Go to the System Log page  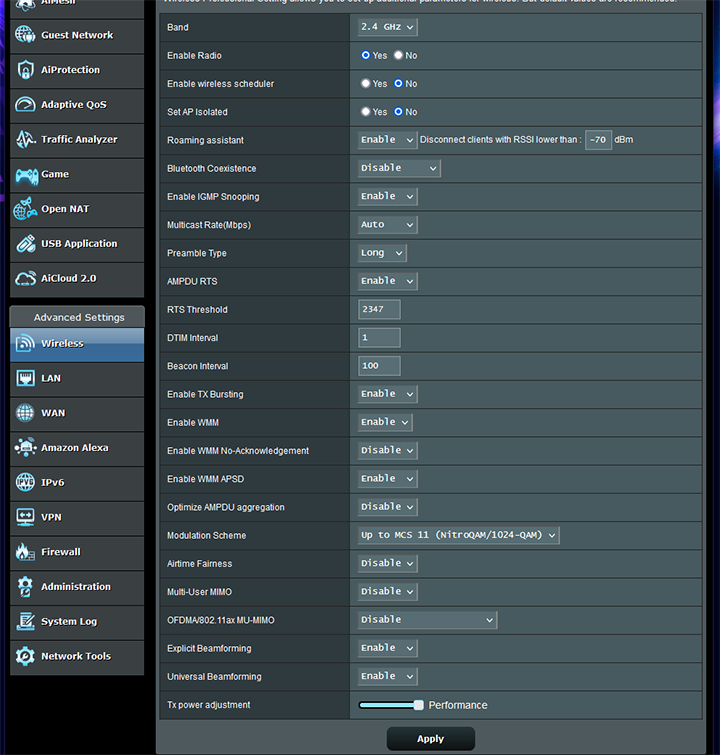[x=69, y=622]
